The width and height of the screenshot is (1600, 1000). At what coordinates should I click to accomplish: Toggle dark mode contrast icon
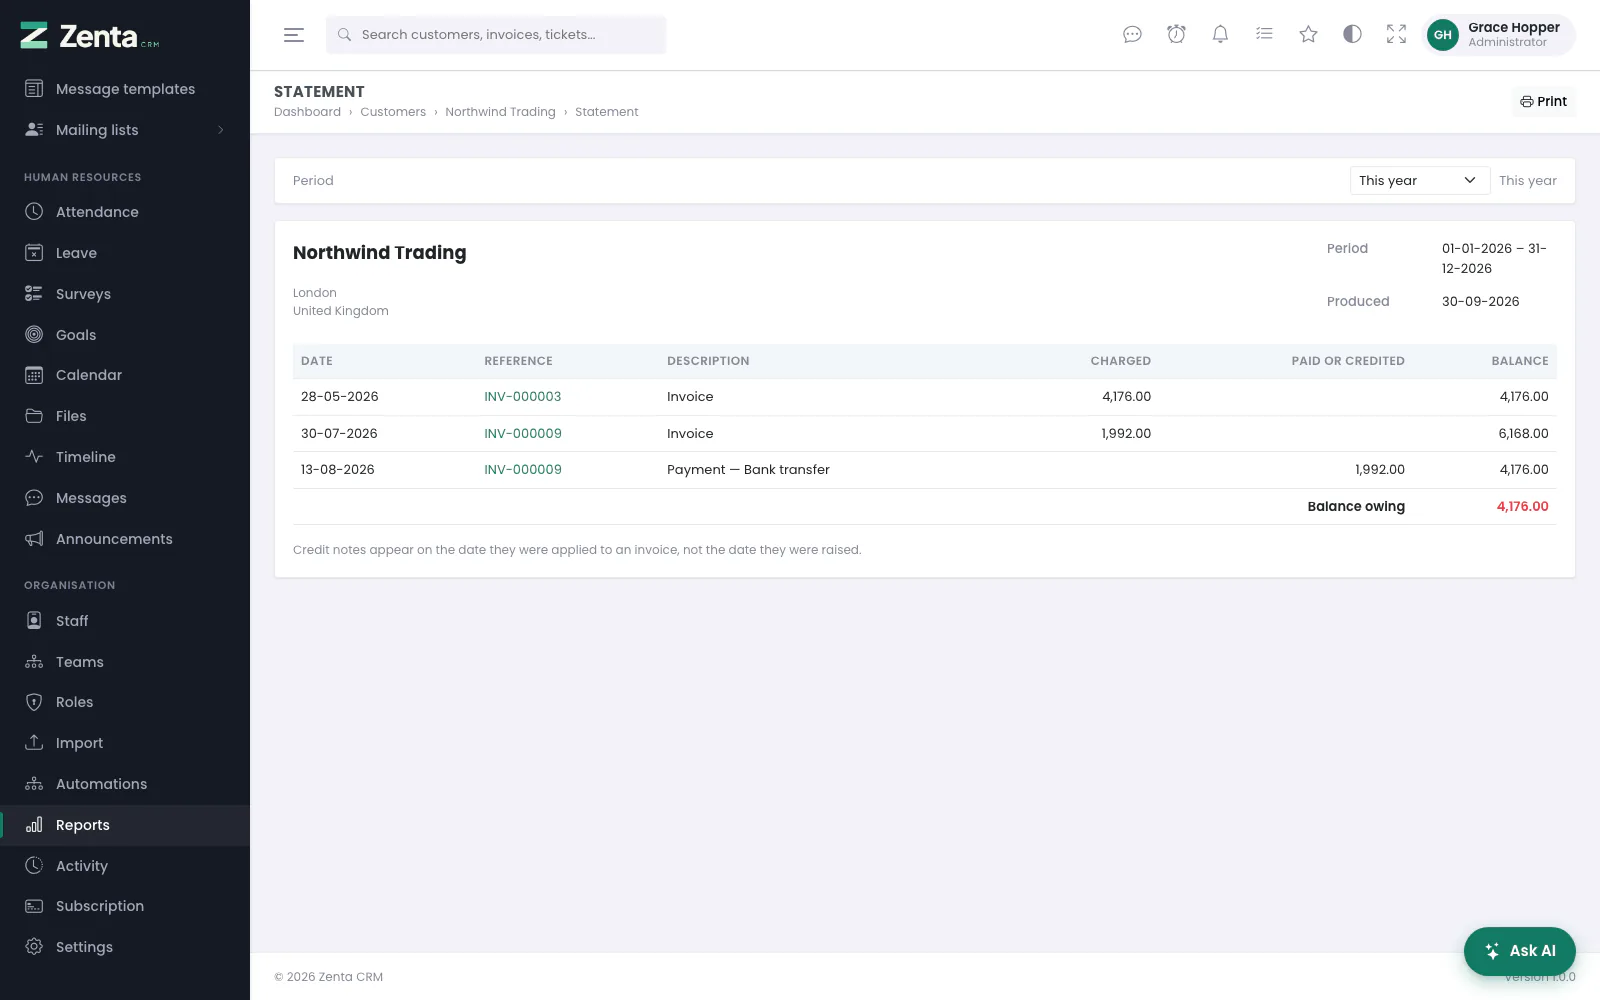click(x=1352, y=35)
